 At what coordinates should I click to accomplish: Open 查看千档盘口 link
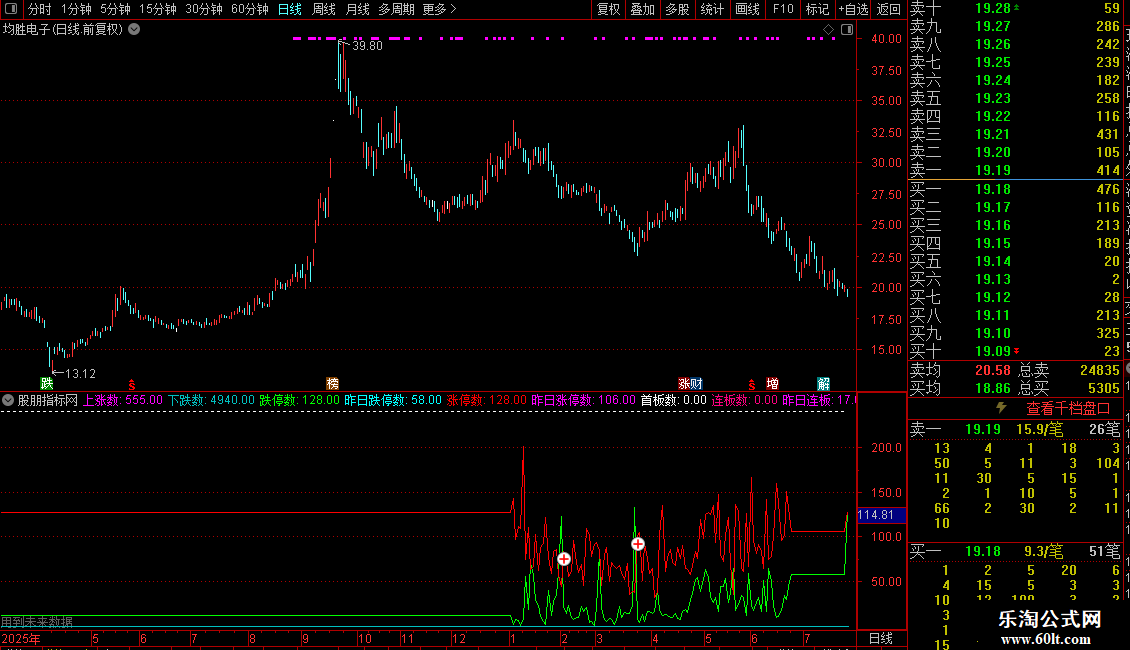pyautogui.click(x=1068, y=409)
